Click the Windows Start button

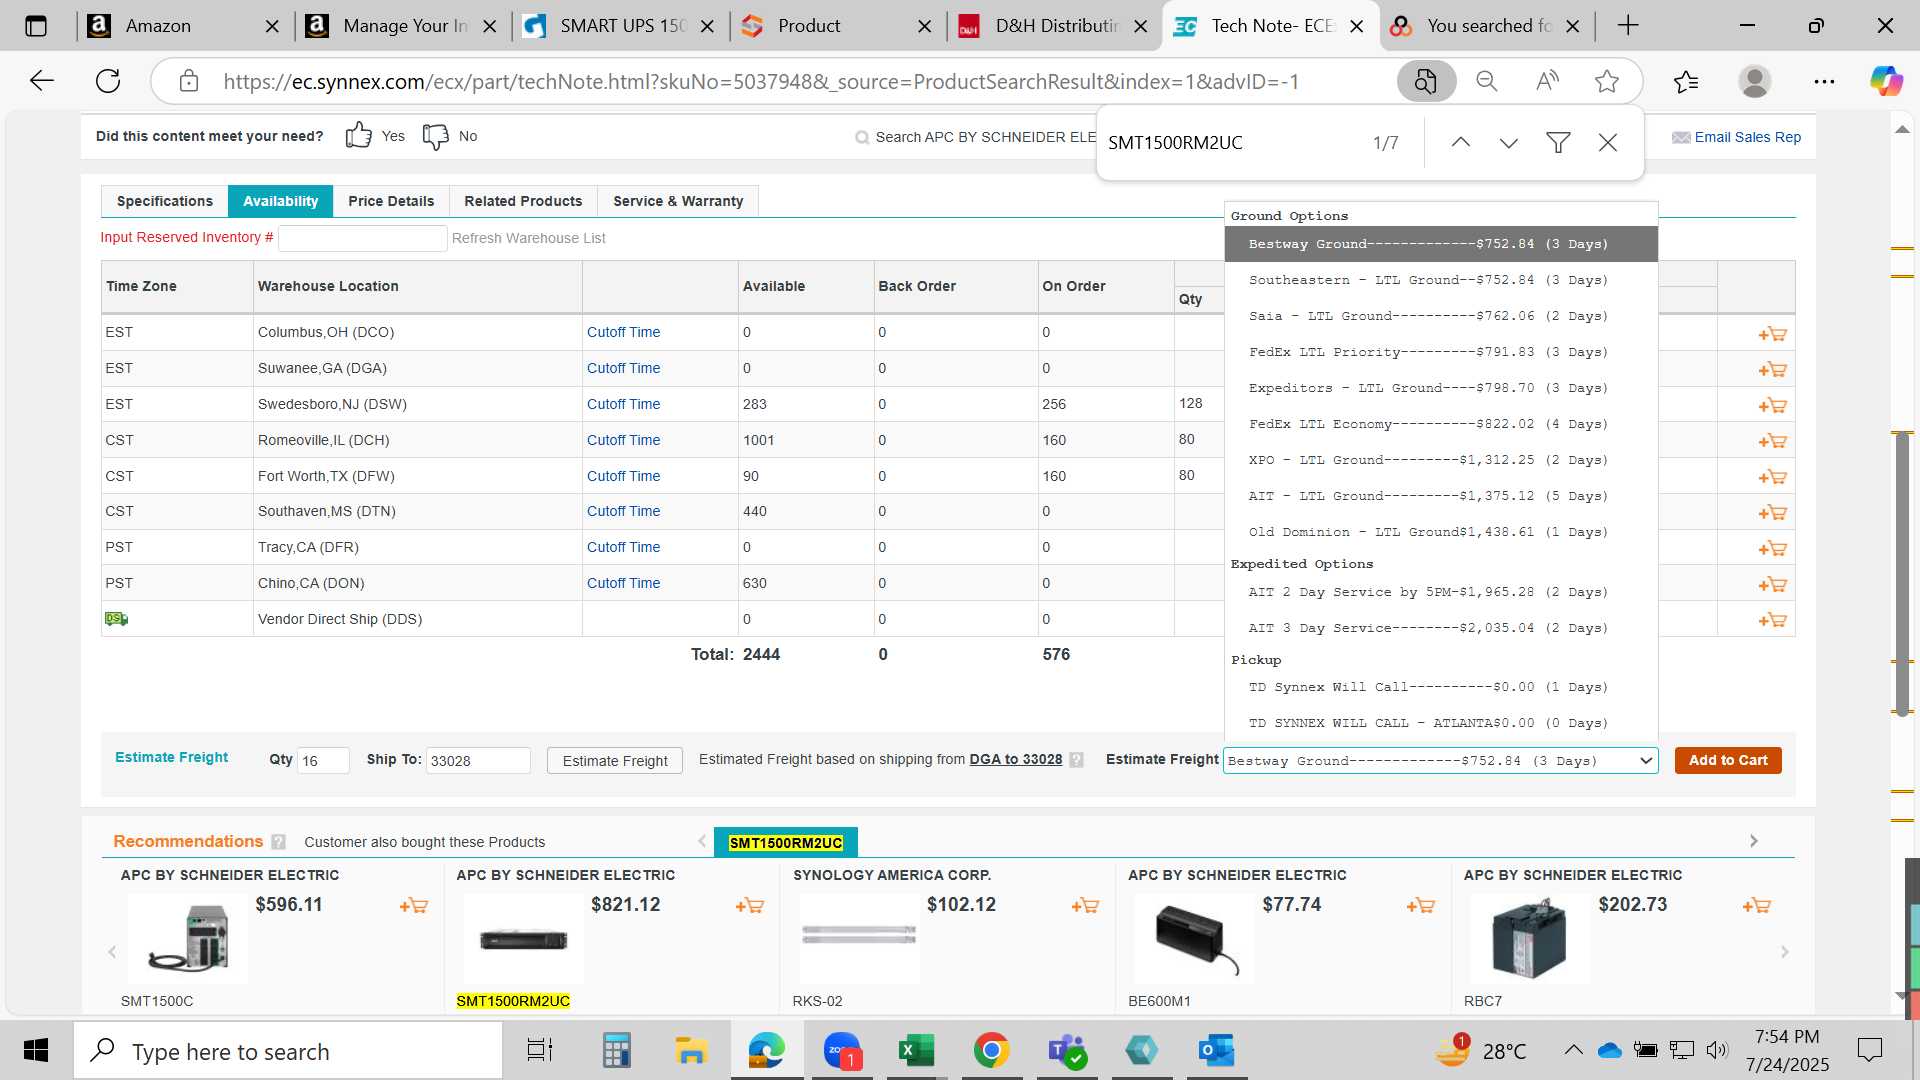(36, 1051)
